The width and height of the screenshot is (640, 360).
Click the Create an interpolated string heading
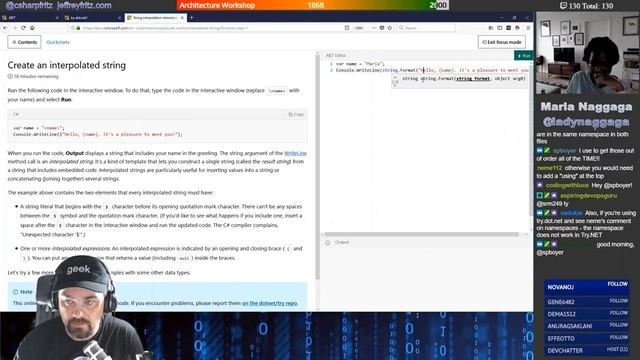(67, 65)
